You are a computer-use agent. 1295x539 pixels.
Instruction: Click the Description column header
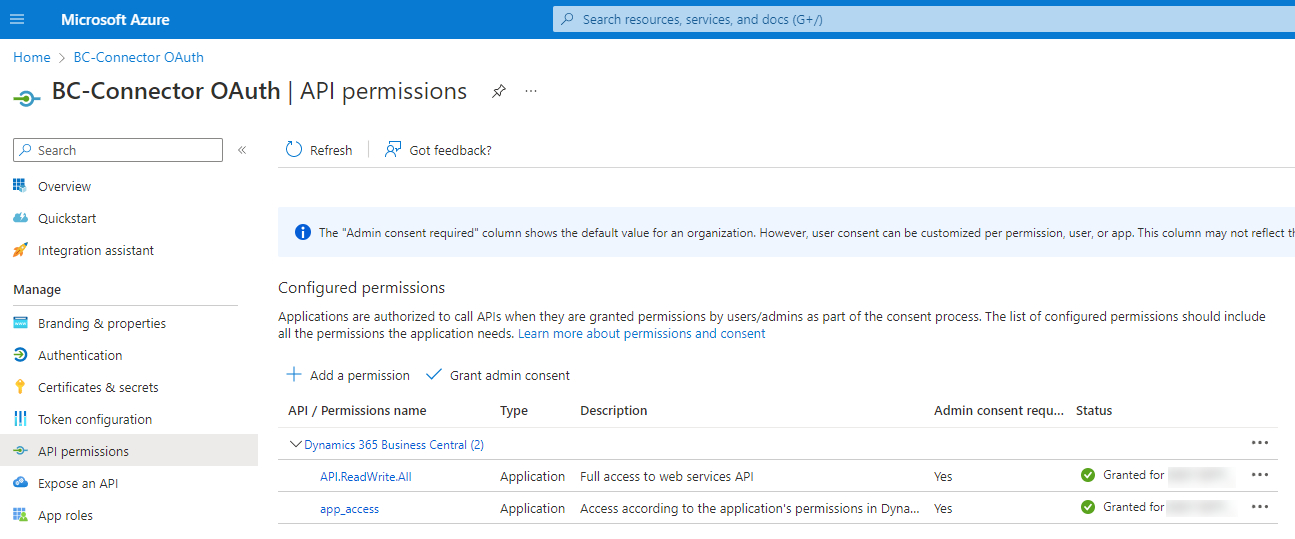tap(614, 410)
